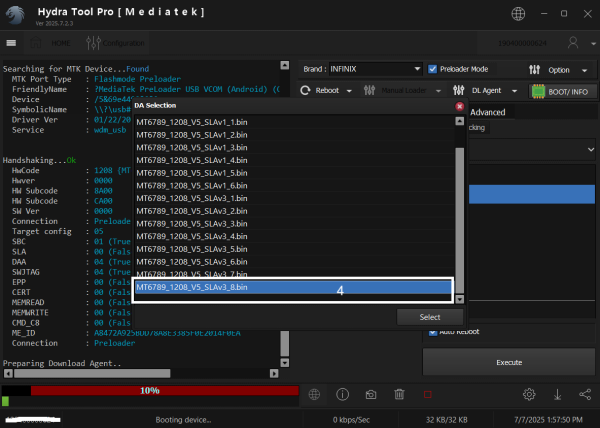The height and width of the screenshot is (428, 600).
Task: Click the account ID 190400000624
Action: (x=522, y=43)
